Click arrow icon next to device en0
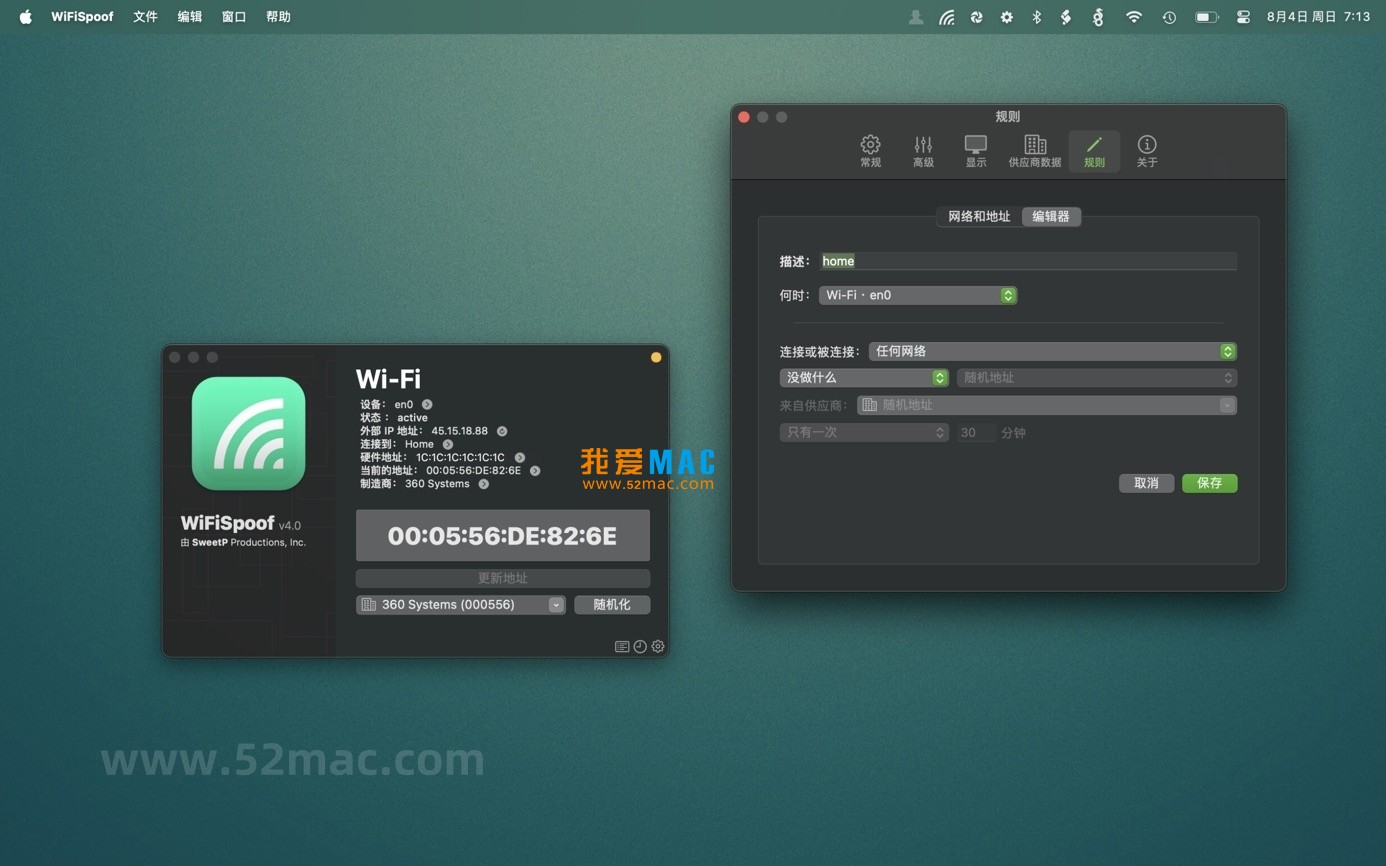This screenshot has height=866, width=1386. (x=427, y=405)
